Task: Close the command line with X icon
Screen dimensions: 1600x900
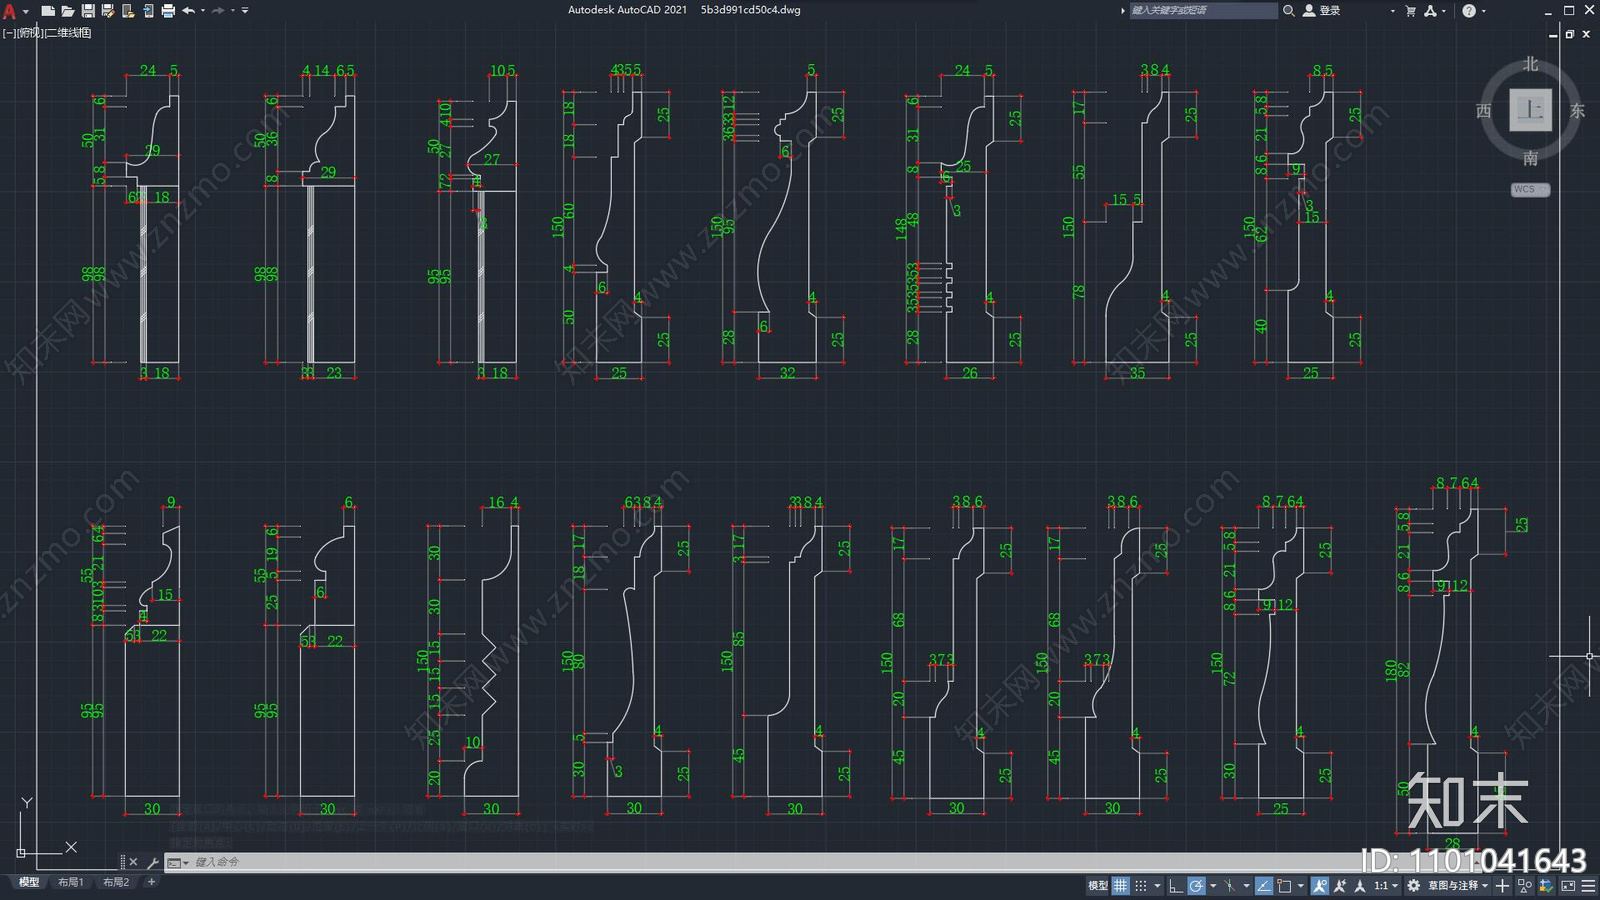Action: point(133,862)
